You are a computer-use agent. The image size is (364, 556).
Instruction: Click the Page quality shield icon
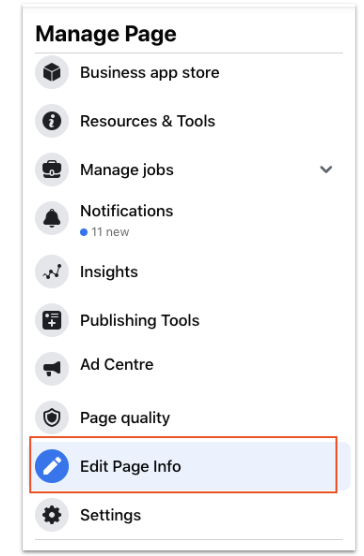tap(52, 418)
